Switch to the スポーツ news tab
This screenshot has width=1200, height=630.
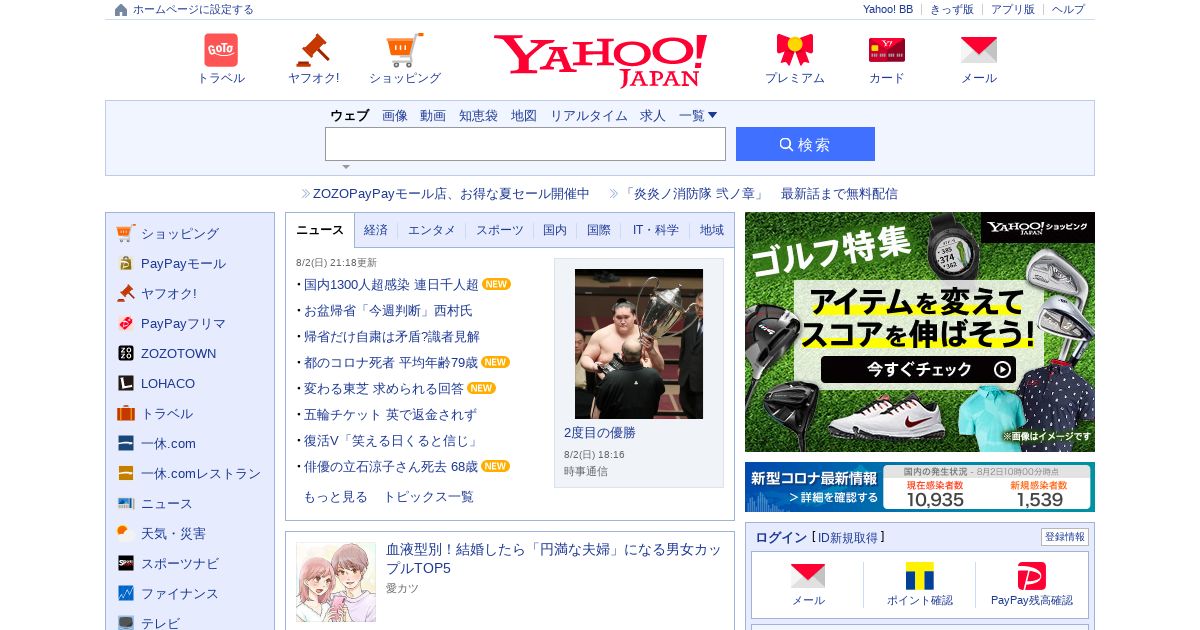tap(500, 230)
